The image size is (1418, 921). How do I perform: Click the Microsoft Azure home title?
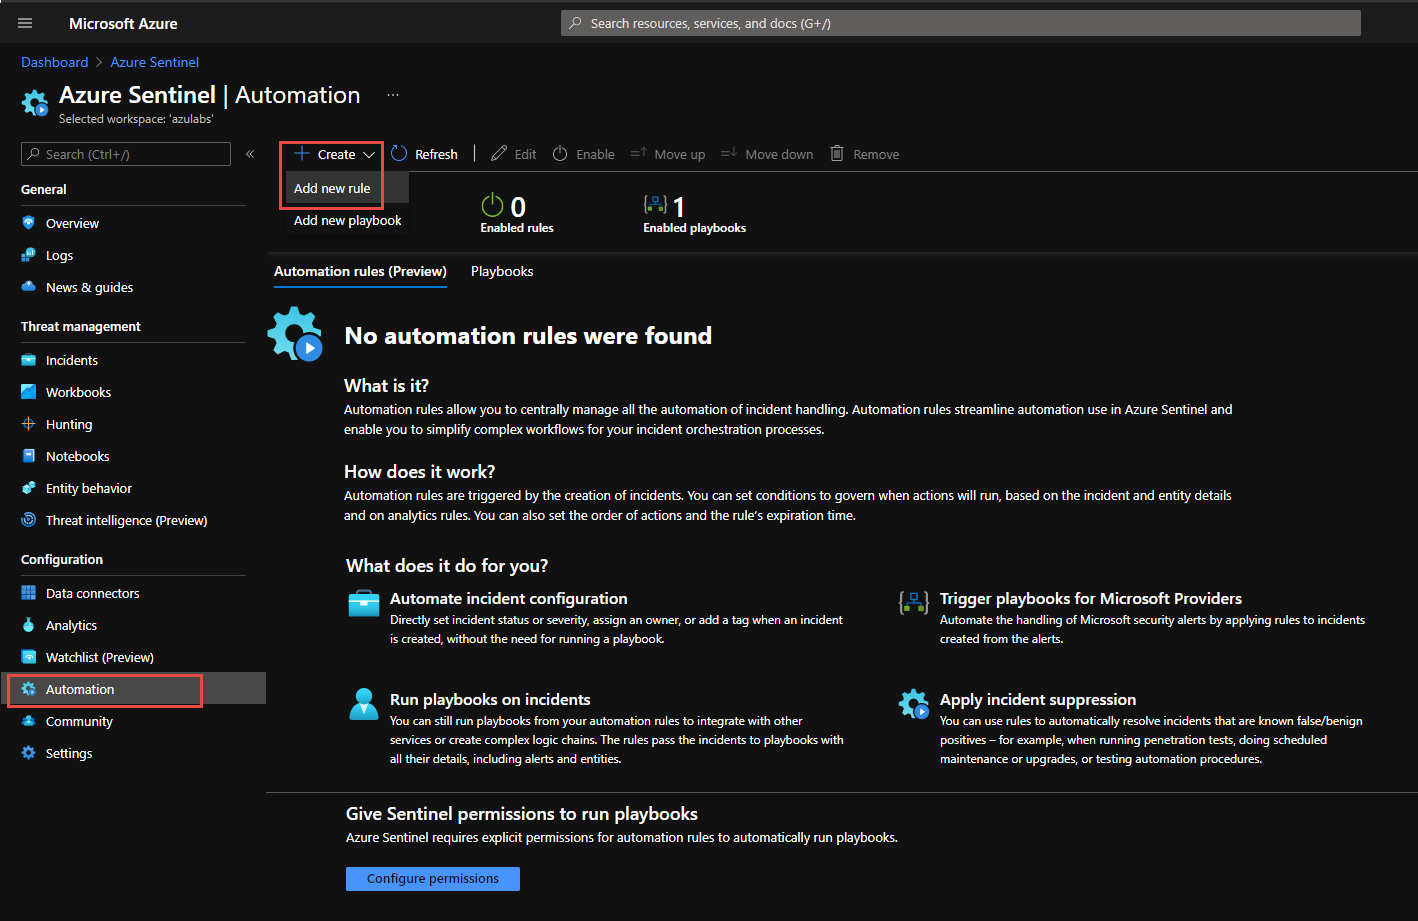pos(123,23)
